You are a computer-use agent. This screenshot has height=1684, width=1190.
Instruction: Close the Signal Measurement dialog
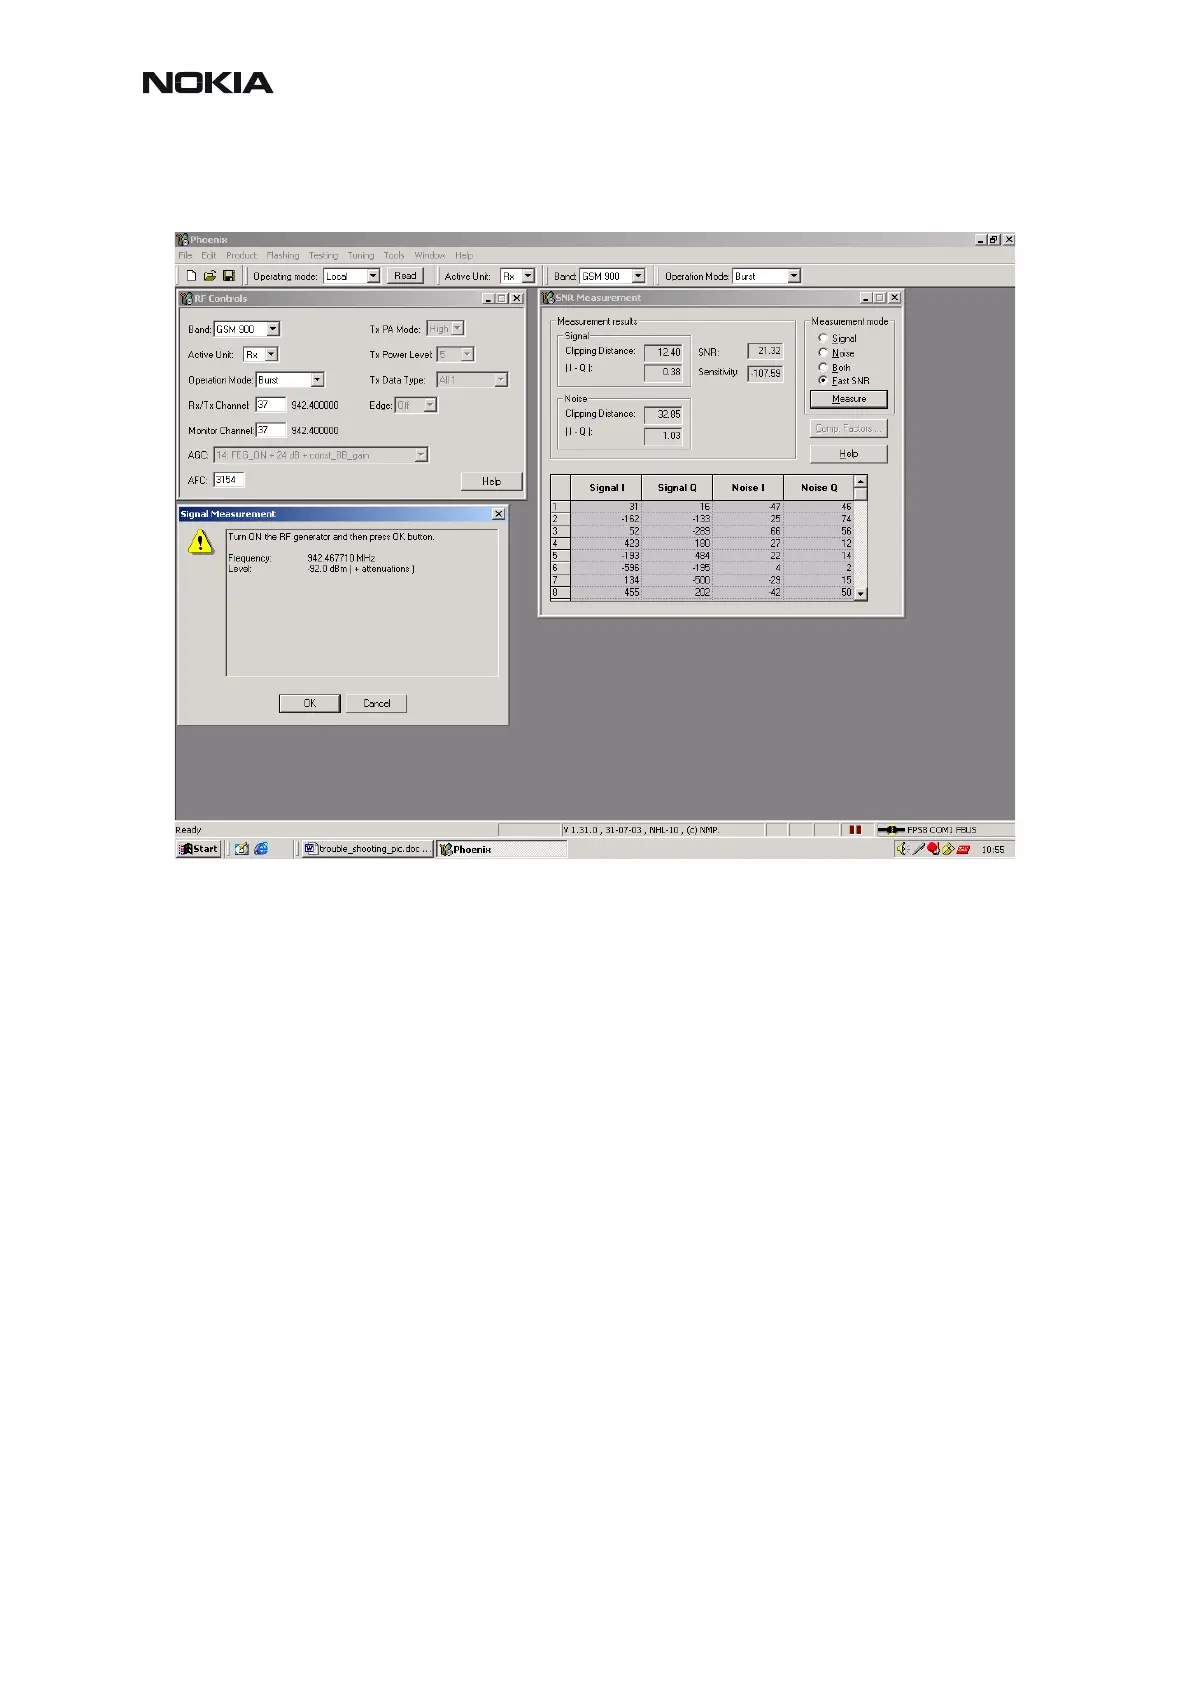(x=498, y=514)
